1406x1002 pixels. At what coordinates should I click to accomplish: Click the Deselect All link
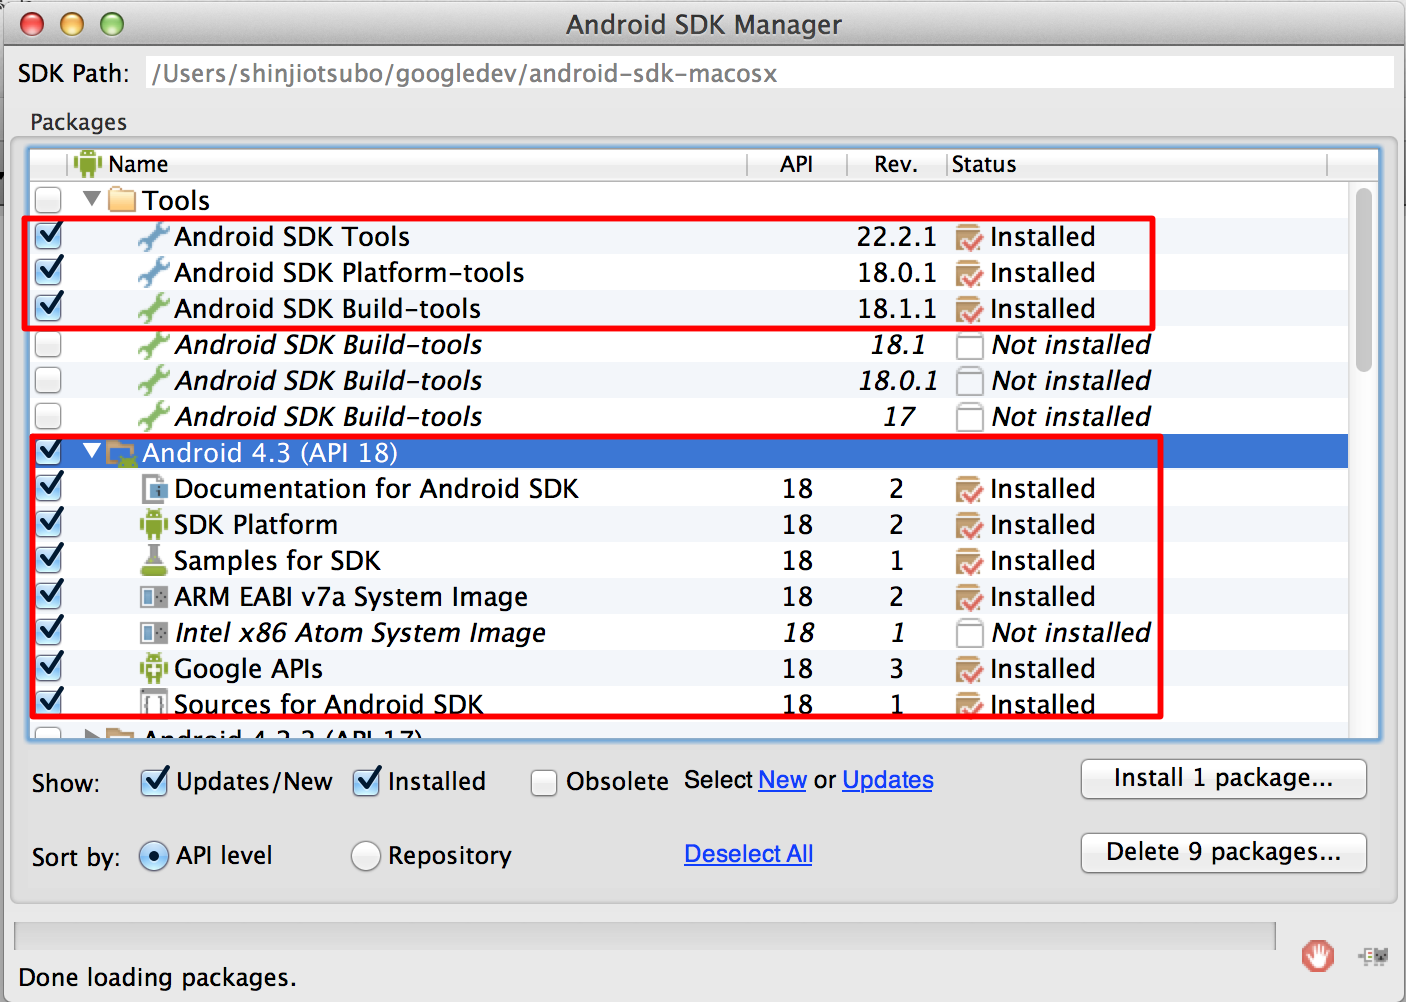coord(749,854)
